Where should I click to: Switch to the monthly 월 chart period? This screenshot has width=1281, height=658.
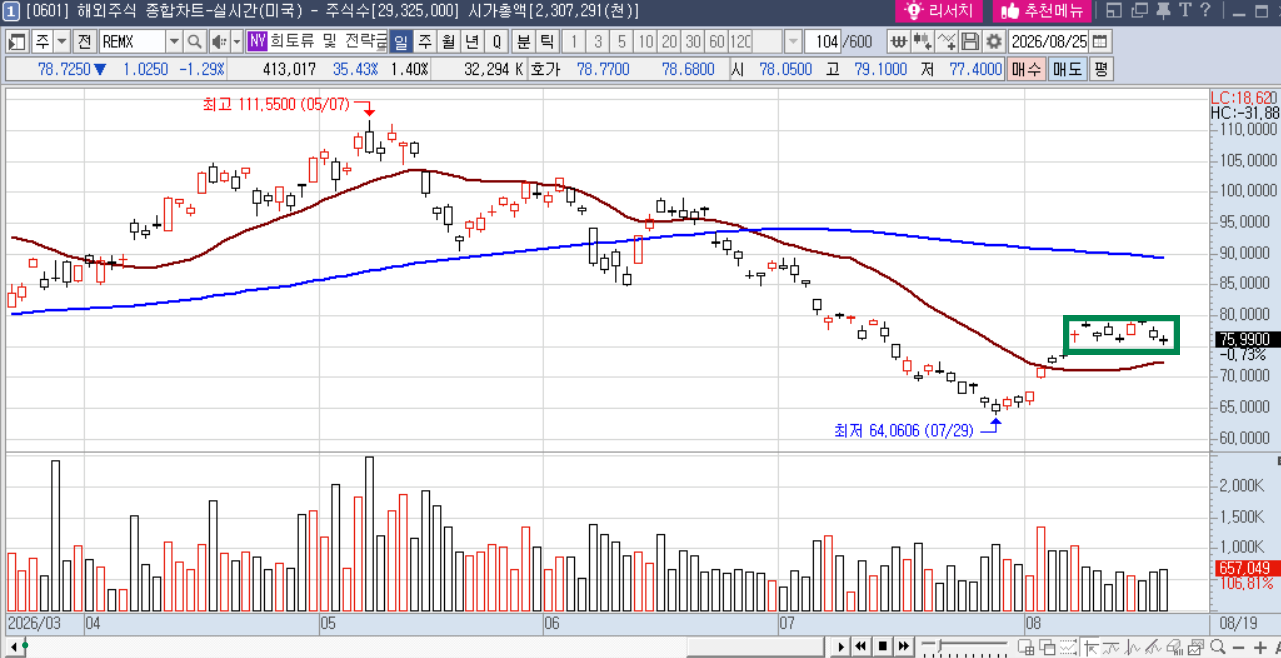click(x=448, y=42)
